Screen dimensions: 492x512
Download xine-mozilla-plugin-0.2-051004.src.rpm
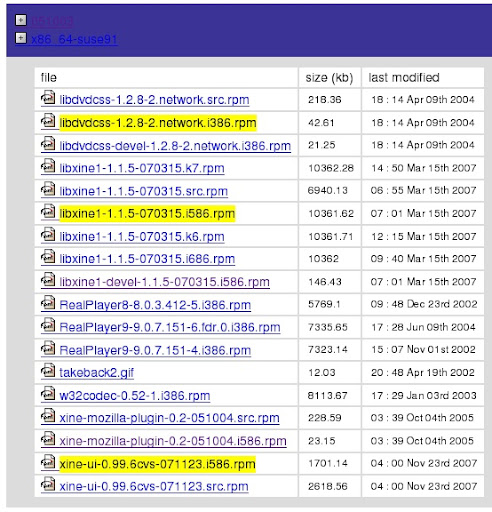tap(169, 418)
